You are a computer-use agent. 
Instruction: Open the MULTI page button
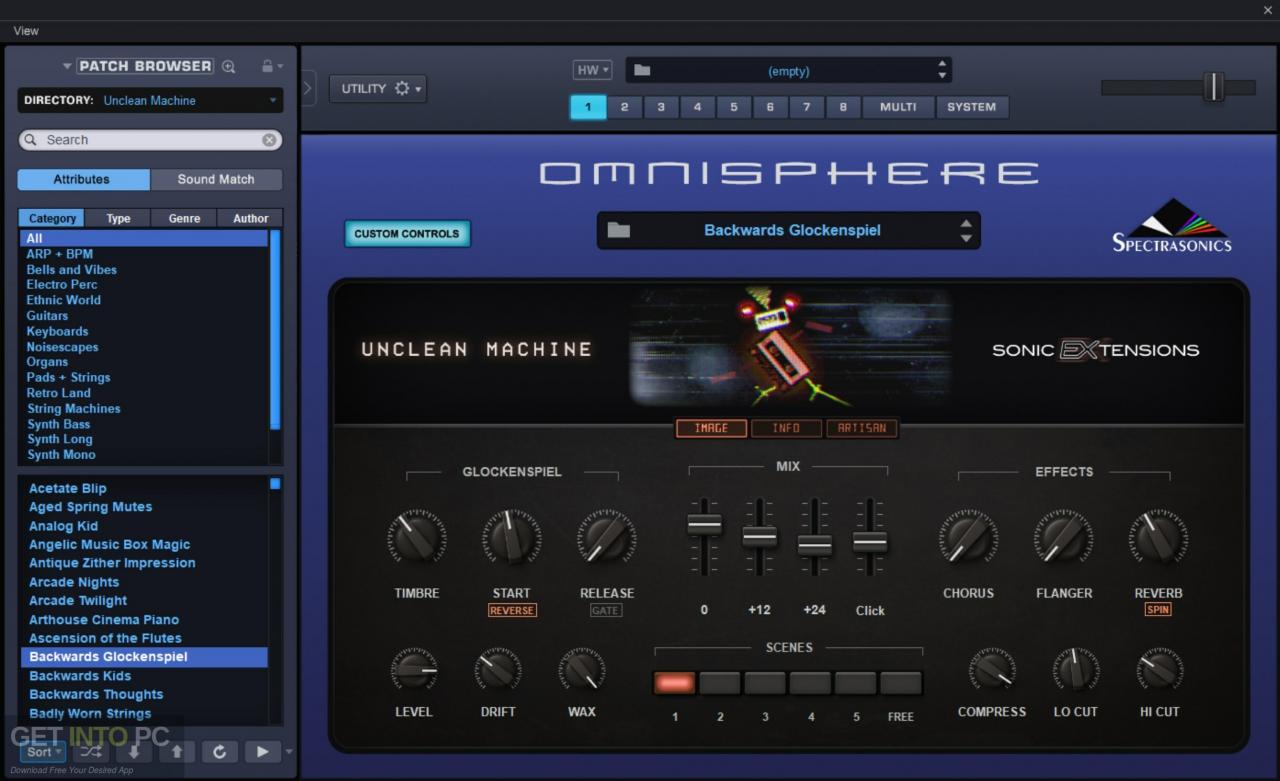[897, 107]
